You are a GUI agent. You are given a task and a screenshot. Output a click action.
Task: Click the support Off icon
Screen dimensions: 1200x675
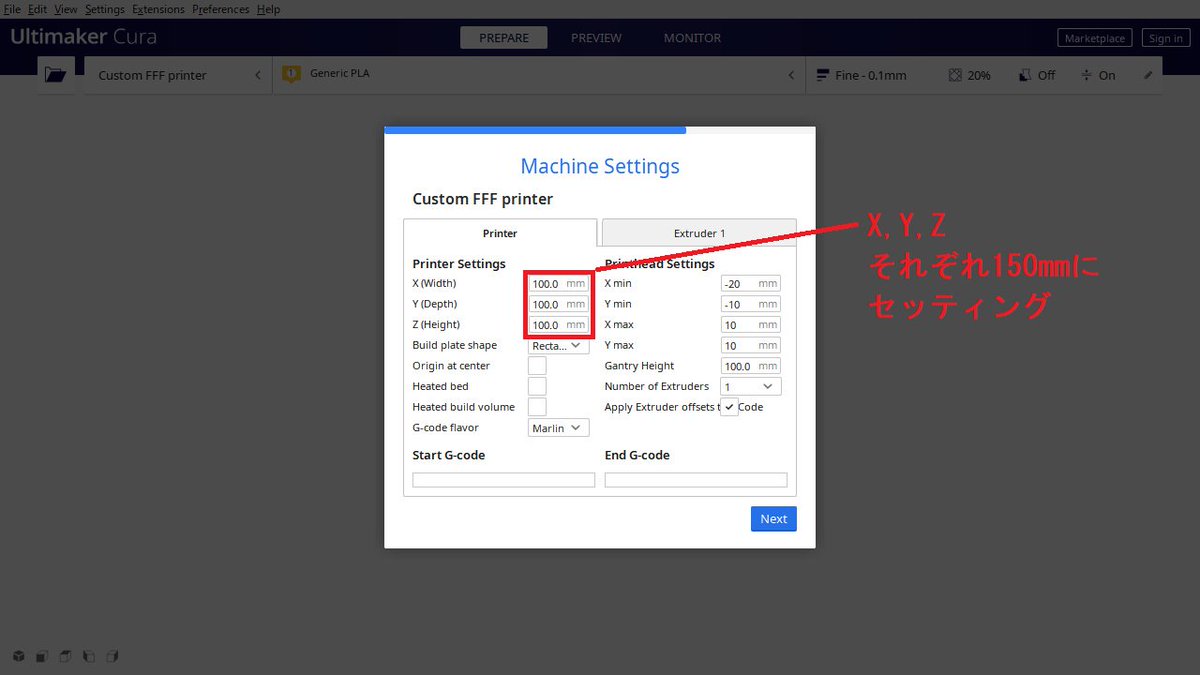click(x=1025, y=75)
